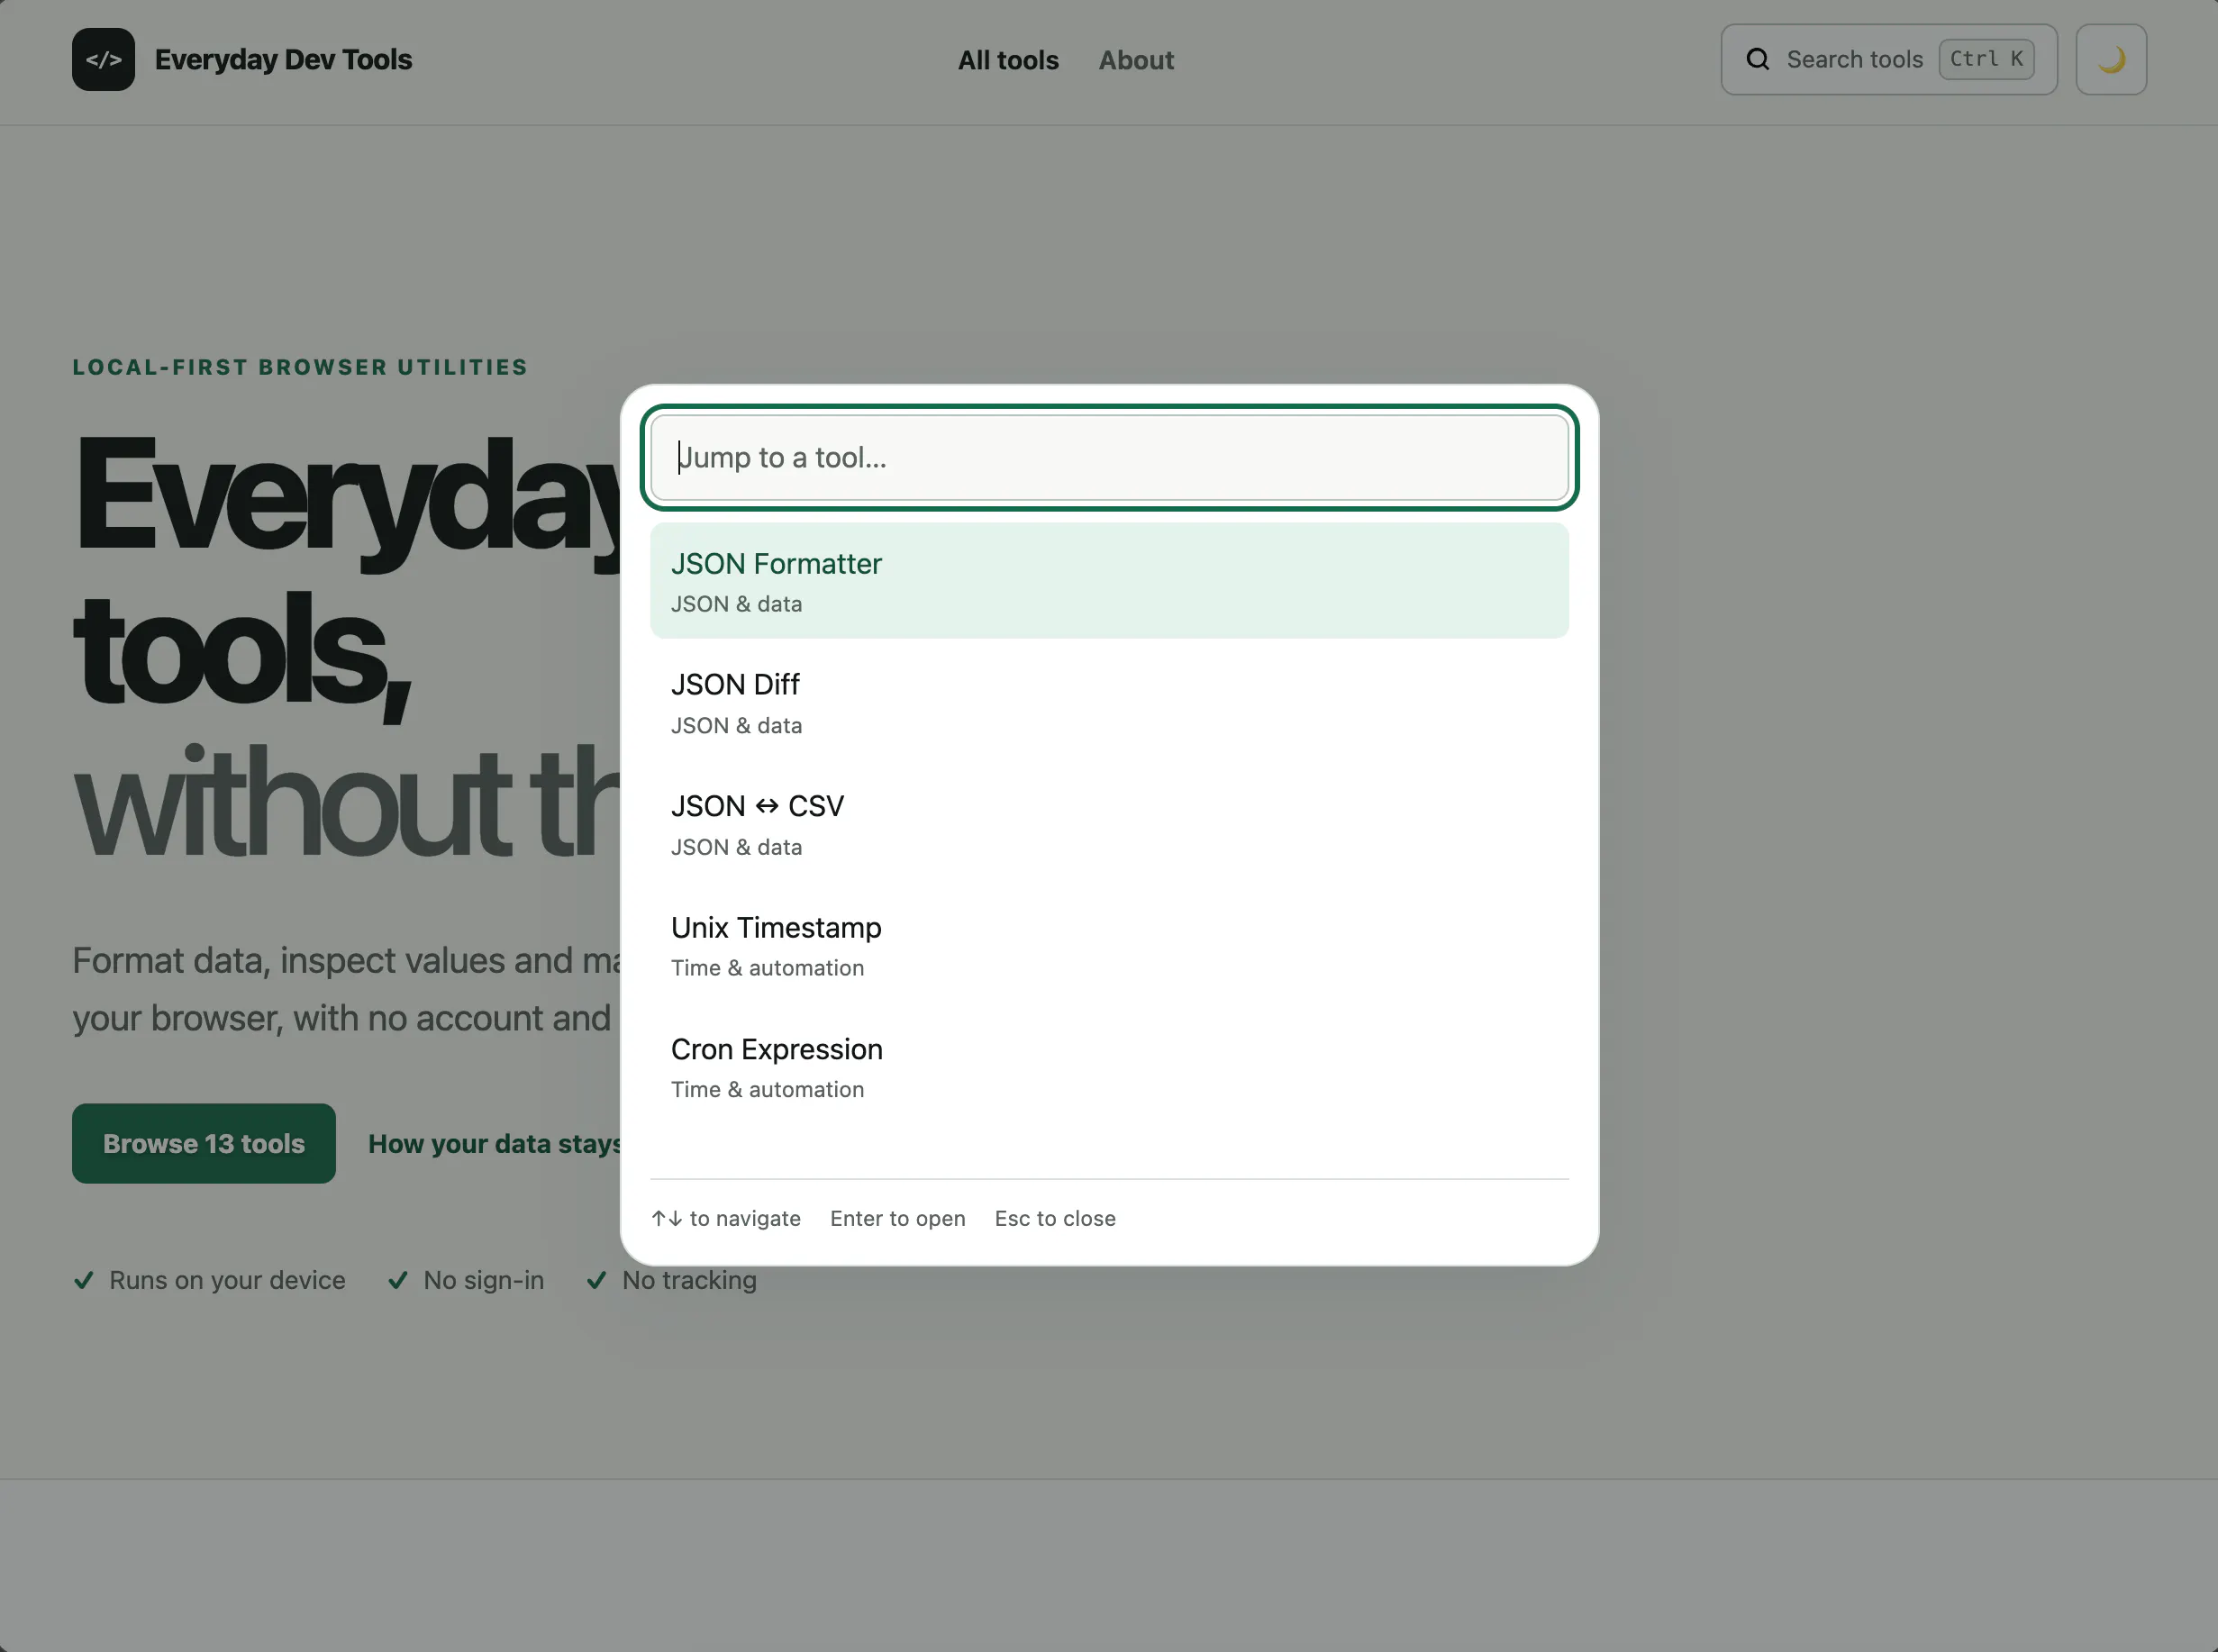Click the '↑↓ to navigate' hint
2218x1652 pixels.
click(x=726, y=1218)
